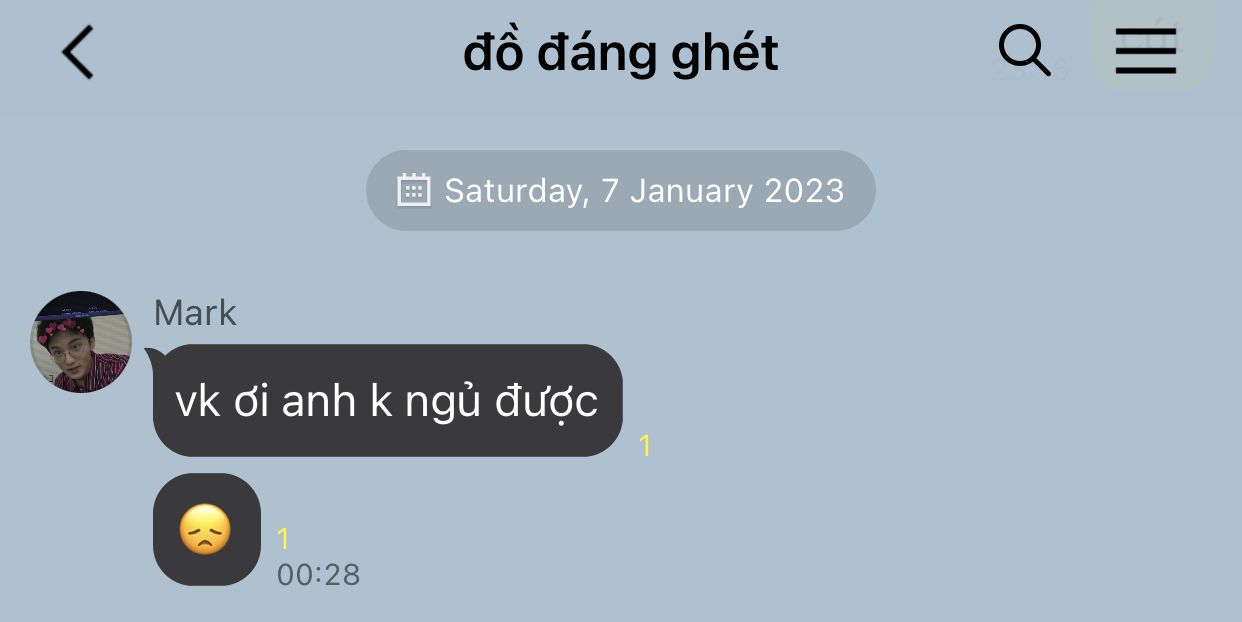Tap the sad face emoji
Image resolution: width=1242 pixels, height=622 pixels.
tap(205, 530)
